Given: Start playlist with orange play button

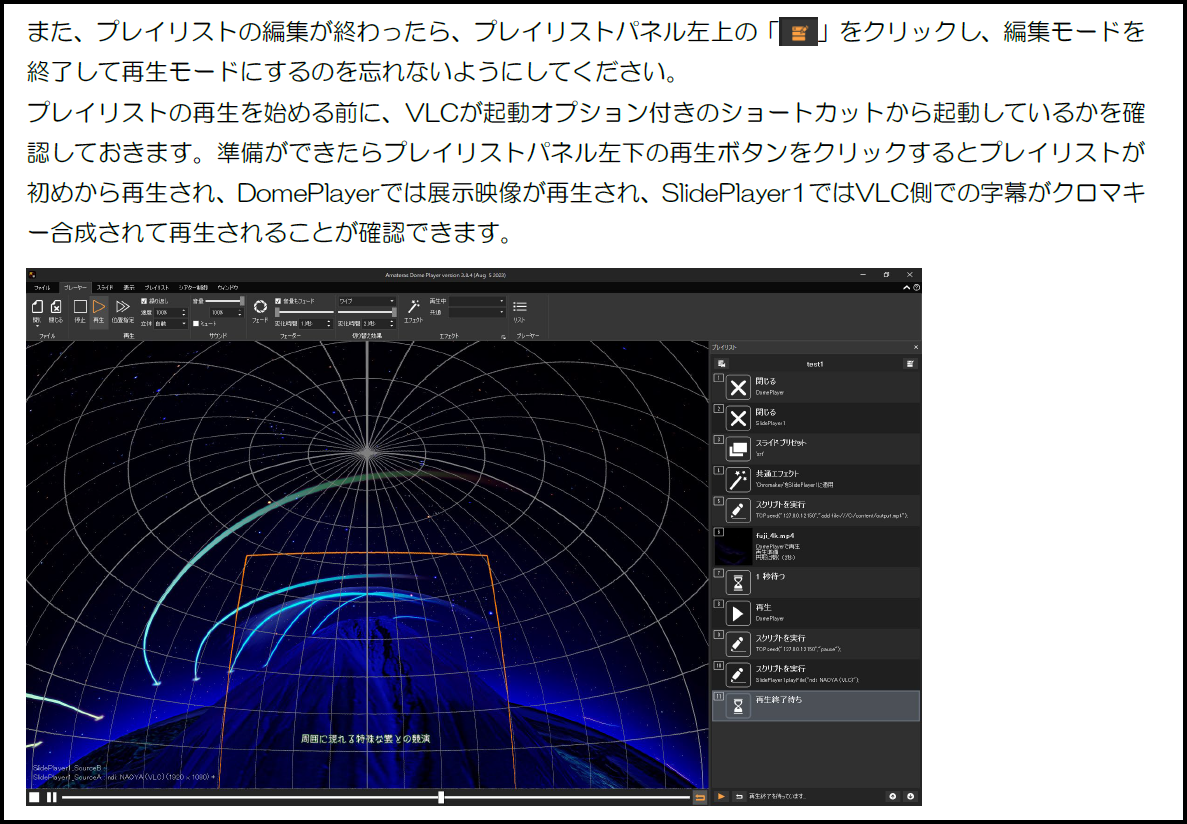Looking at the screenshot, I should click(721, 797).
